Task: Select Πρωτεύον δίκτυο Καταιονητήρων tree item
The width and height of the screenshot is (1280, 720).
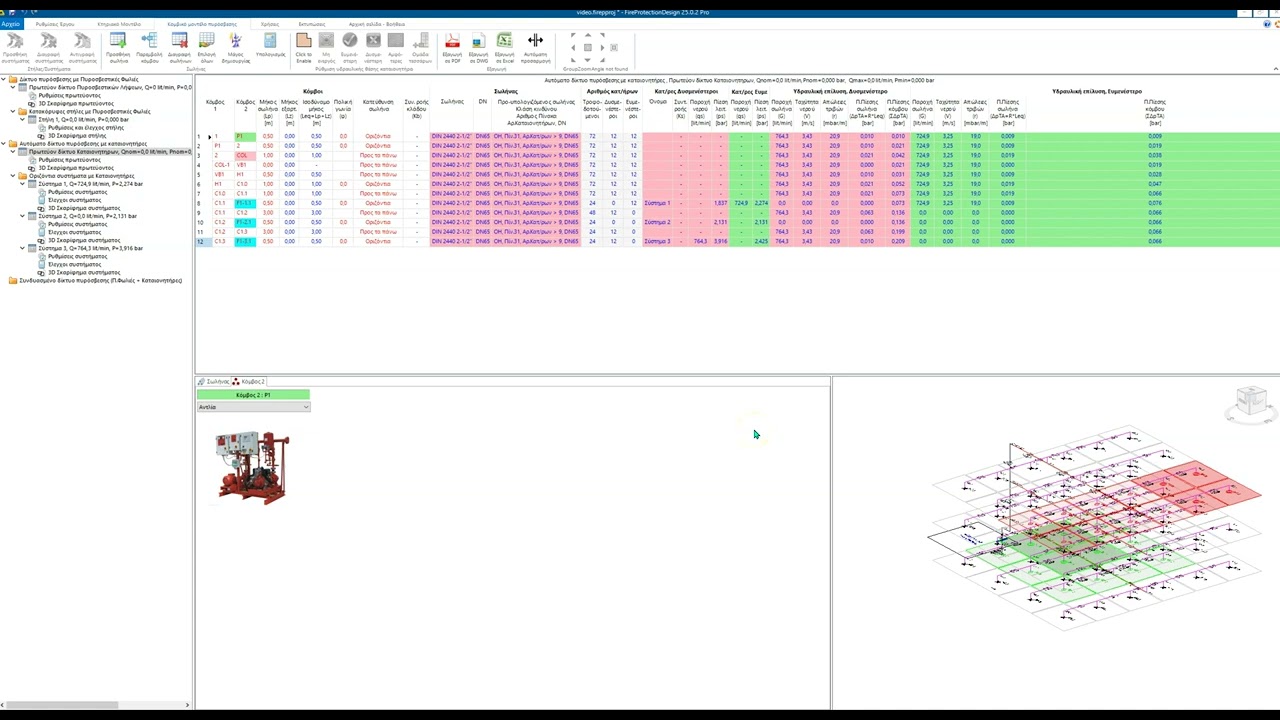Action: (x=110, y=152)
